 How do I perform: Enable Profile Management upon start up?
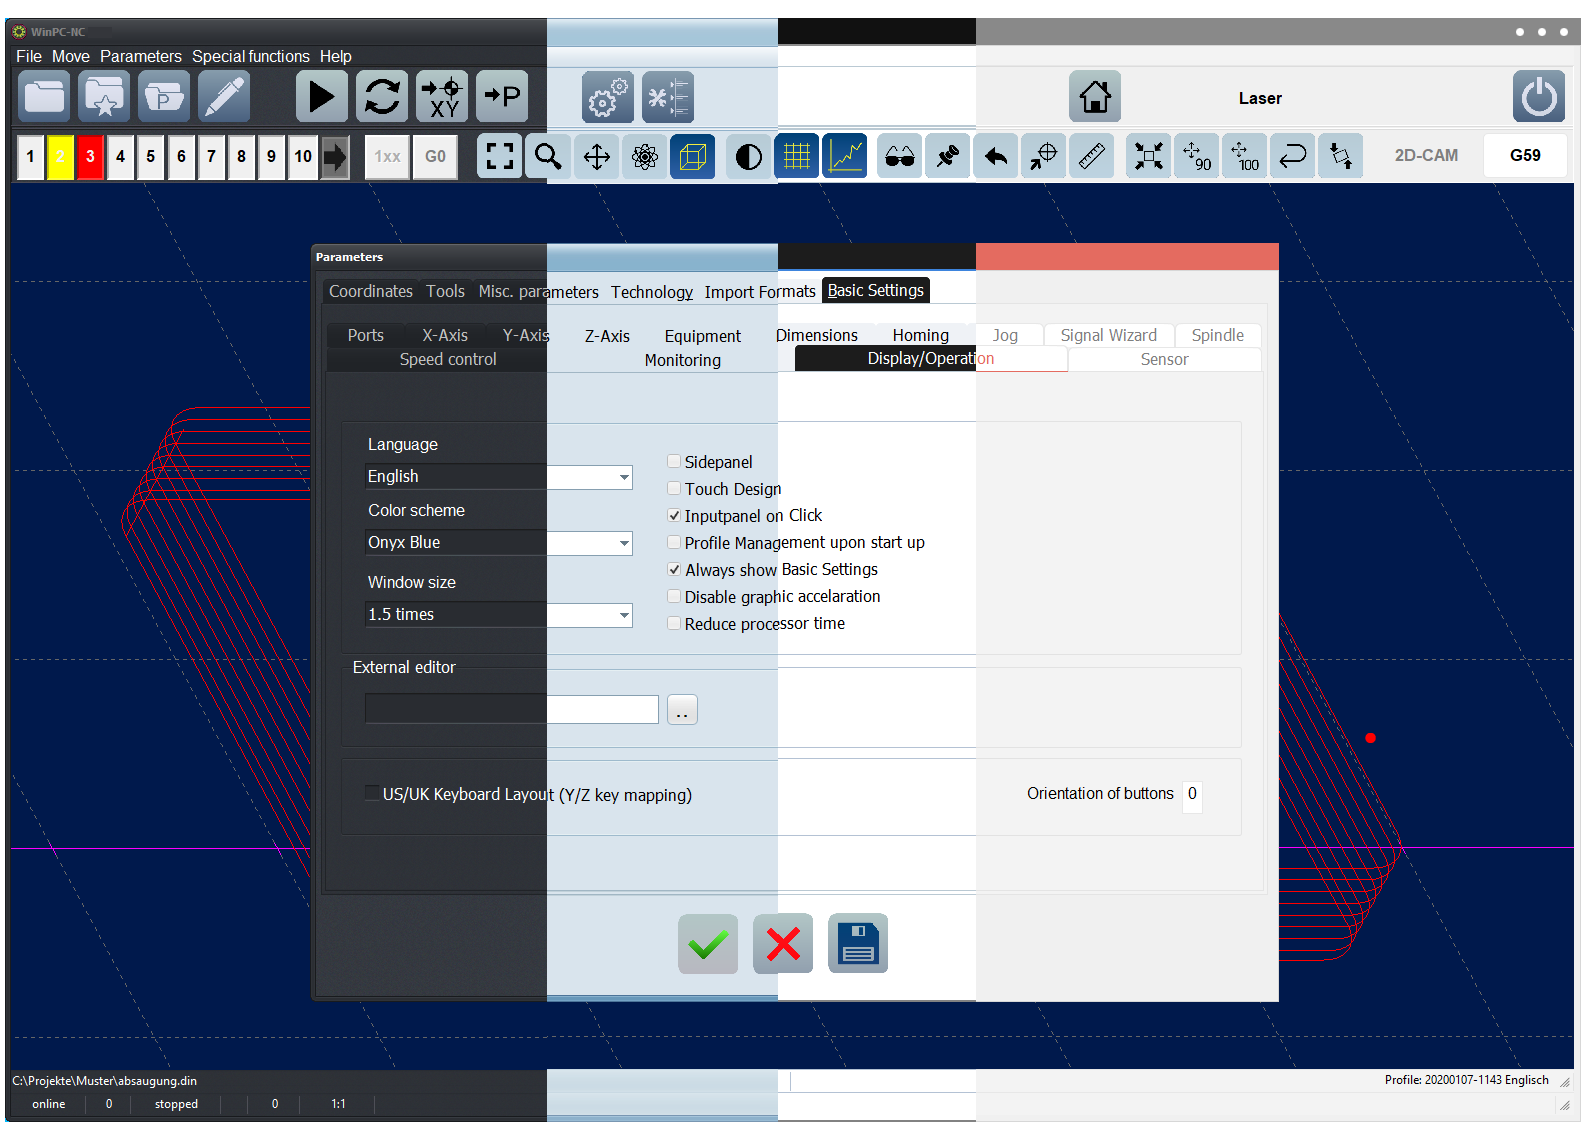coord(674,542)
